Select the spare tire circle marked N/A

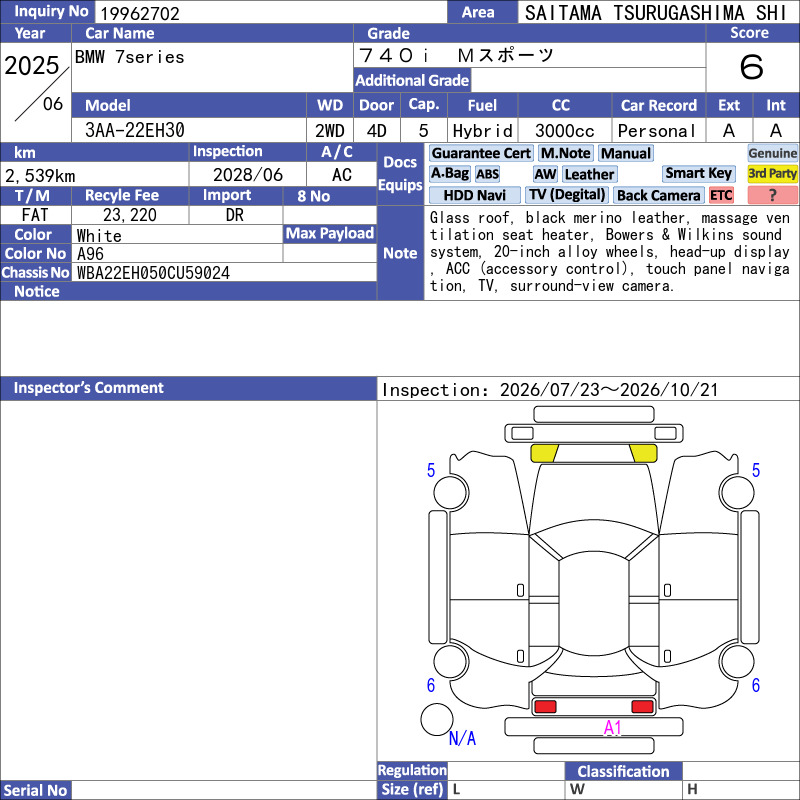(x=437, y=719)
